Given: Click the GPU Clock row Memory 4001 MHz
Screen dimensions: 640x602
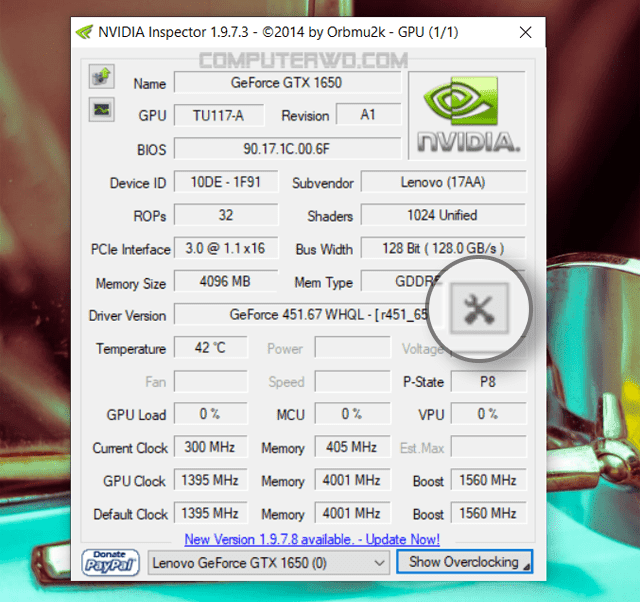Looking at the screenshot, I should (x=353, y=480).
